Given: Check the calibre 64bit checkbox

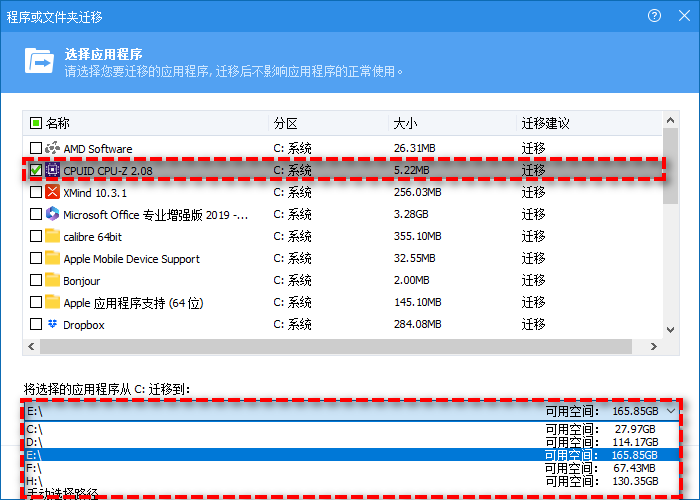Looking at the screenshot, I should (x=36, y=236).
